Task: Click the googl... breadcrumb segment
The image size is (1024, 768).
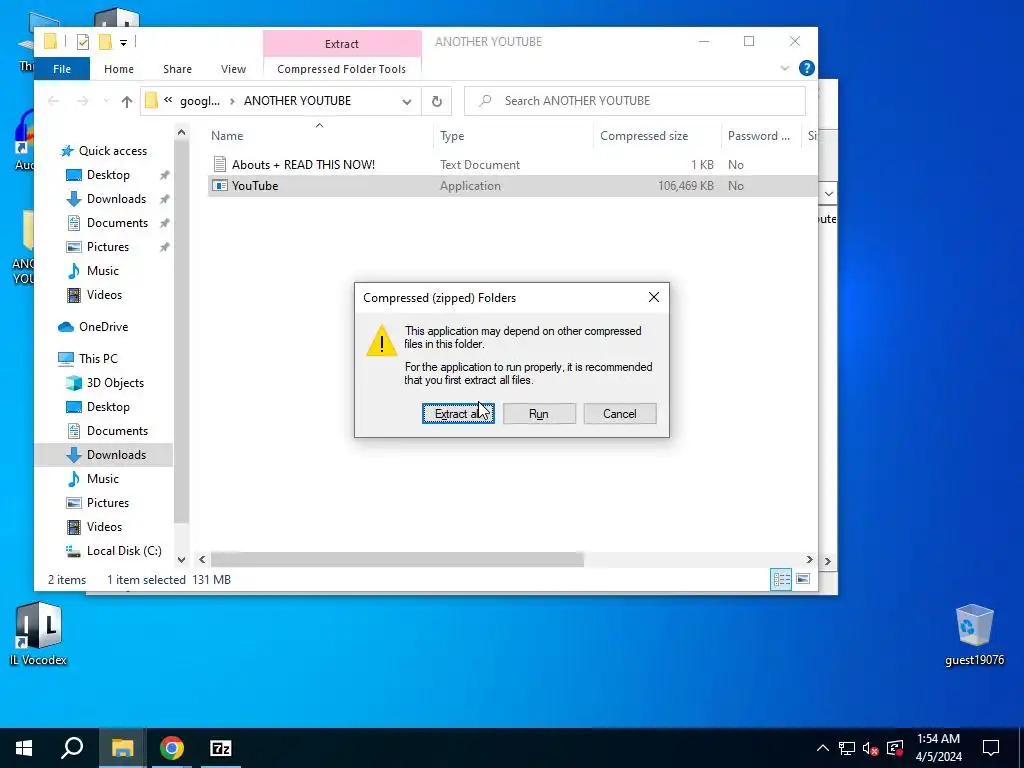Action: [200, 101]
